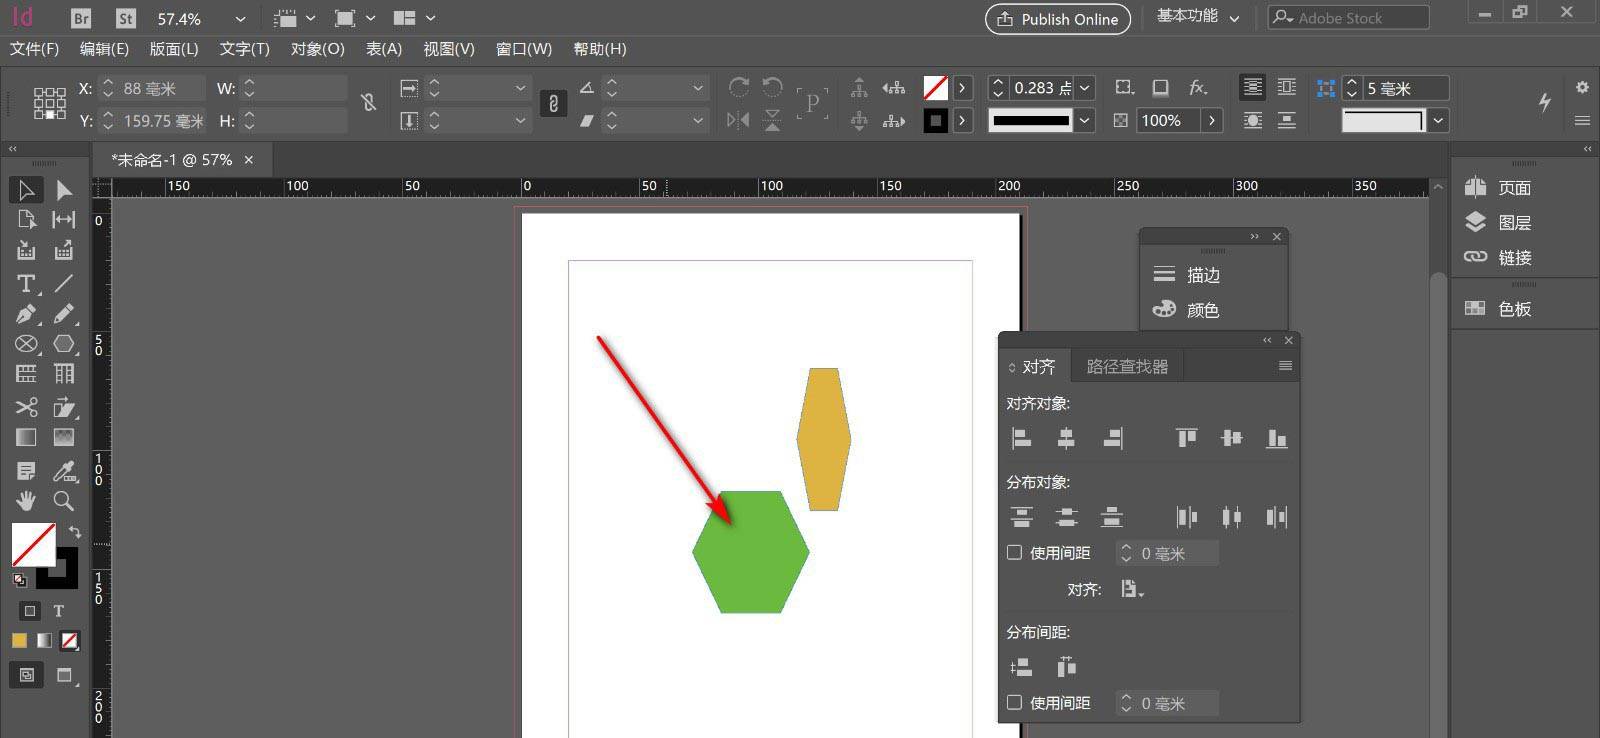Pick the Scissors tool
The height and width of the screenshot is (738, 1600).
pyautogui.click(x=26, y=407)
